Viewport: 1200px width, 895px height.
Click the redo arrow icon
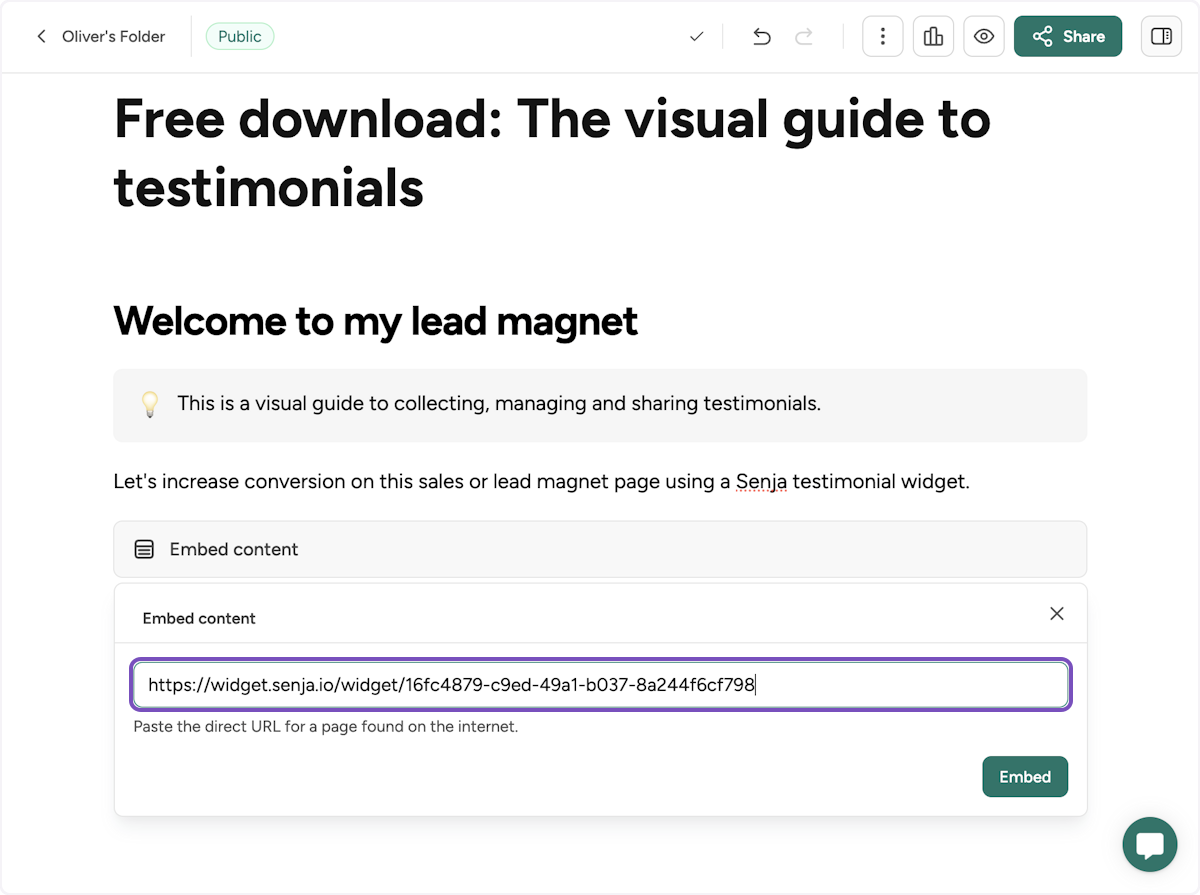pyautogui.click(x=803, y=36)
